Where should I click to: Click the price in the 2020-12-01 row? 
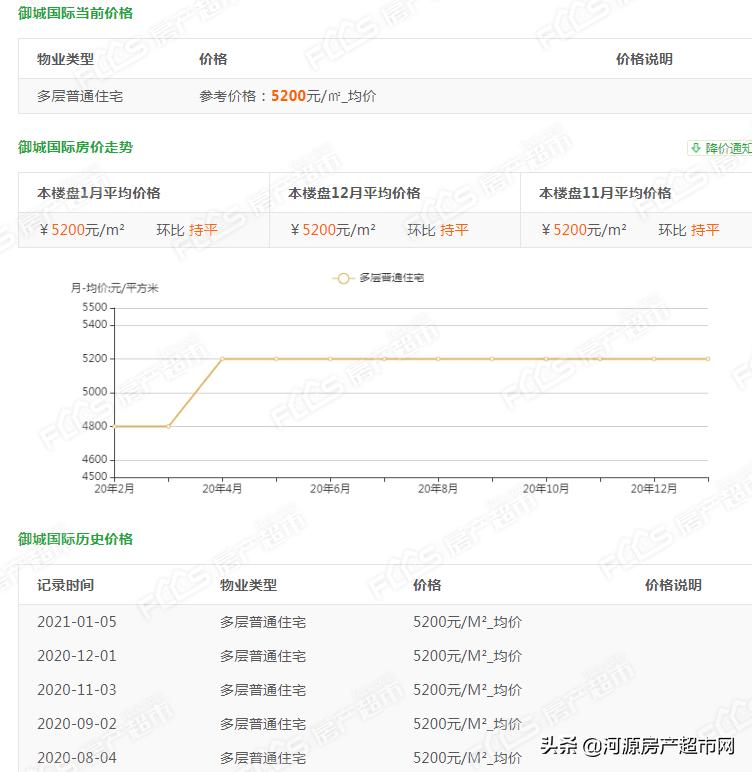click(x=467, y=656)
